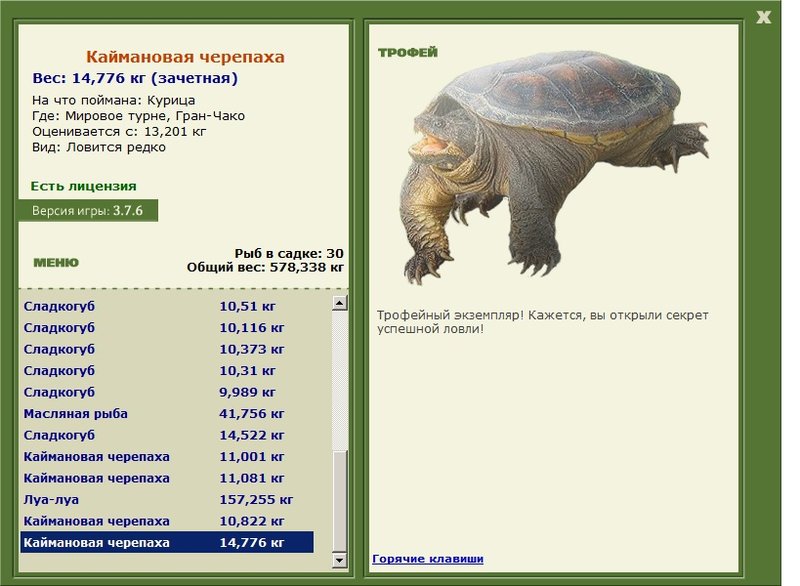Image resolution: width=800 pixels, height=586 pixels.
Task: Select the Луа-луа 157,255 кг entry
Action: click(x=167, y=500)
